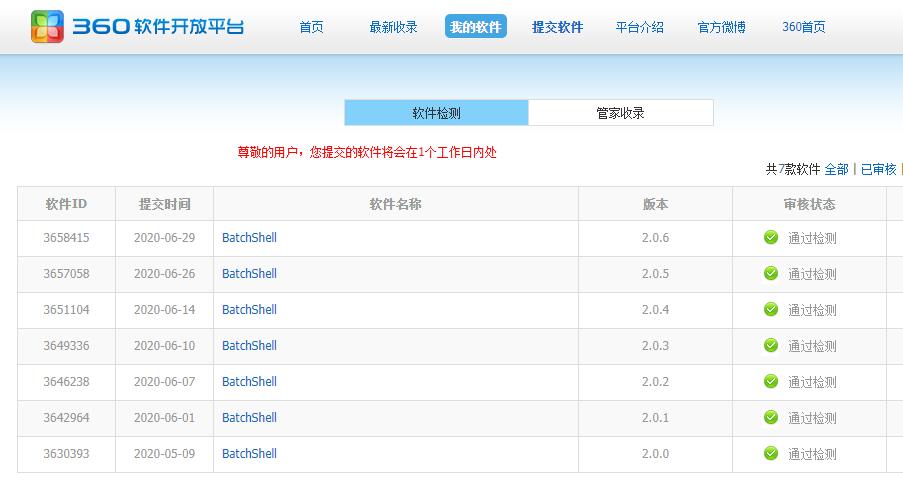
Task: Click version 2.0.4 cell
Action: click(655, 310)
